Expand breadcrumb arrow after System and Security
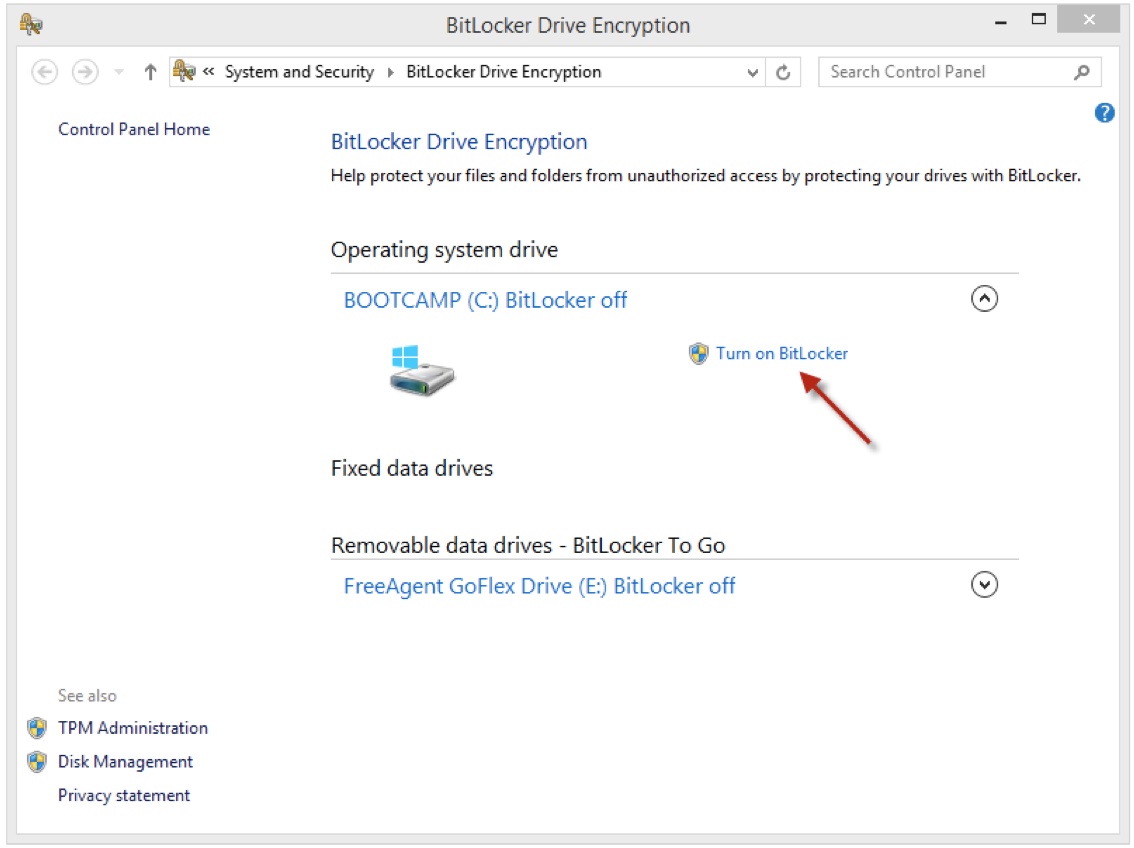1134x848 pixels. (391, 72)
